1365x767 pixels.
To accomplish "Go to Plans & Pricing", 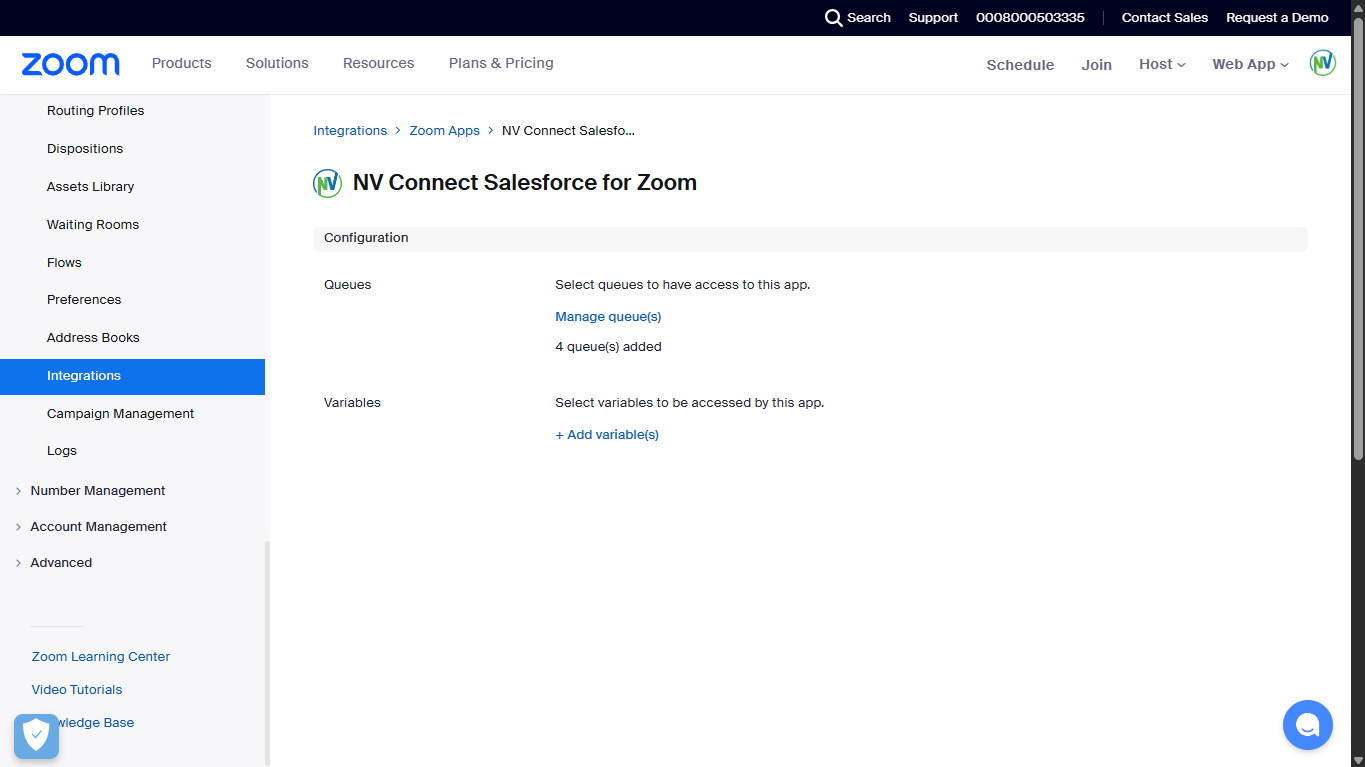I will pyautogui.click(x=501, y=63).
